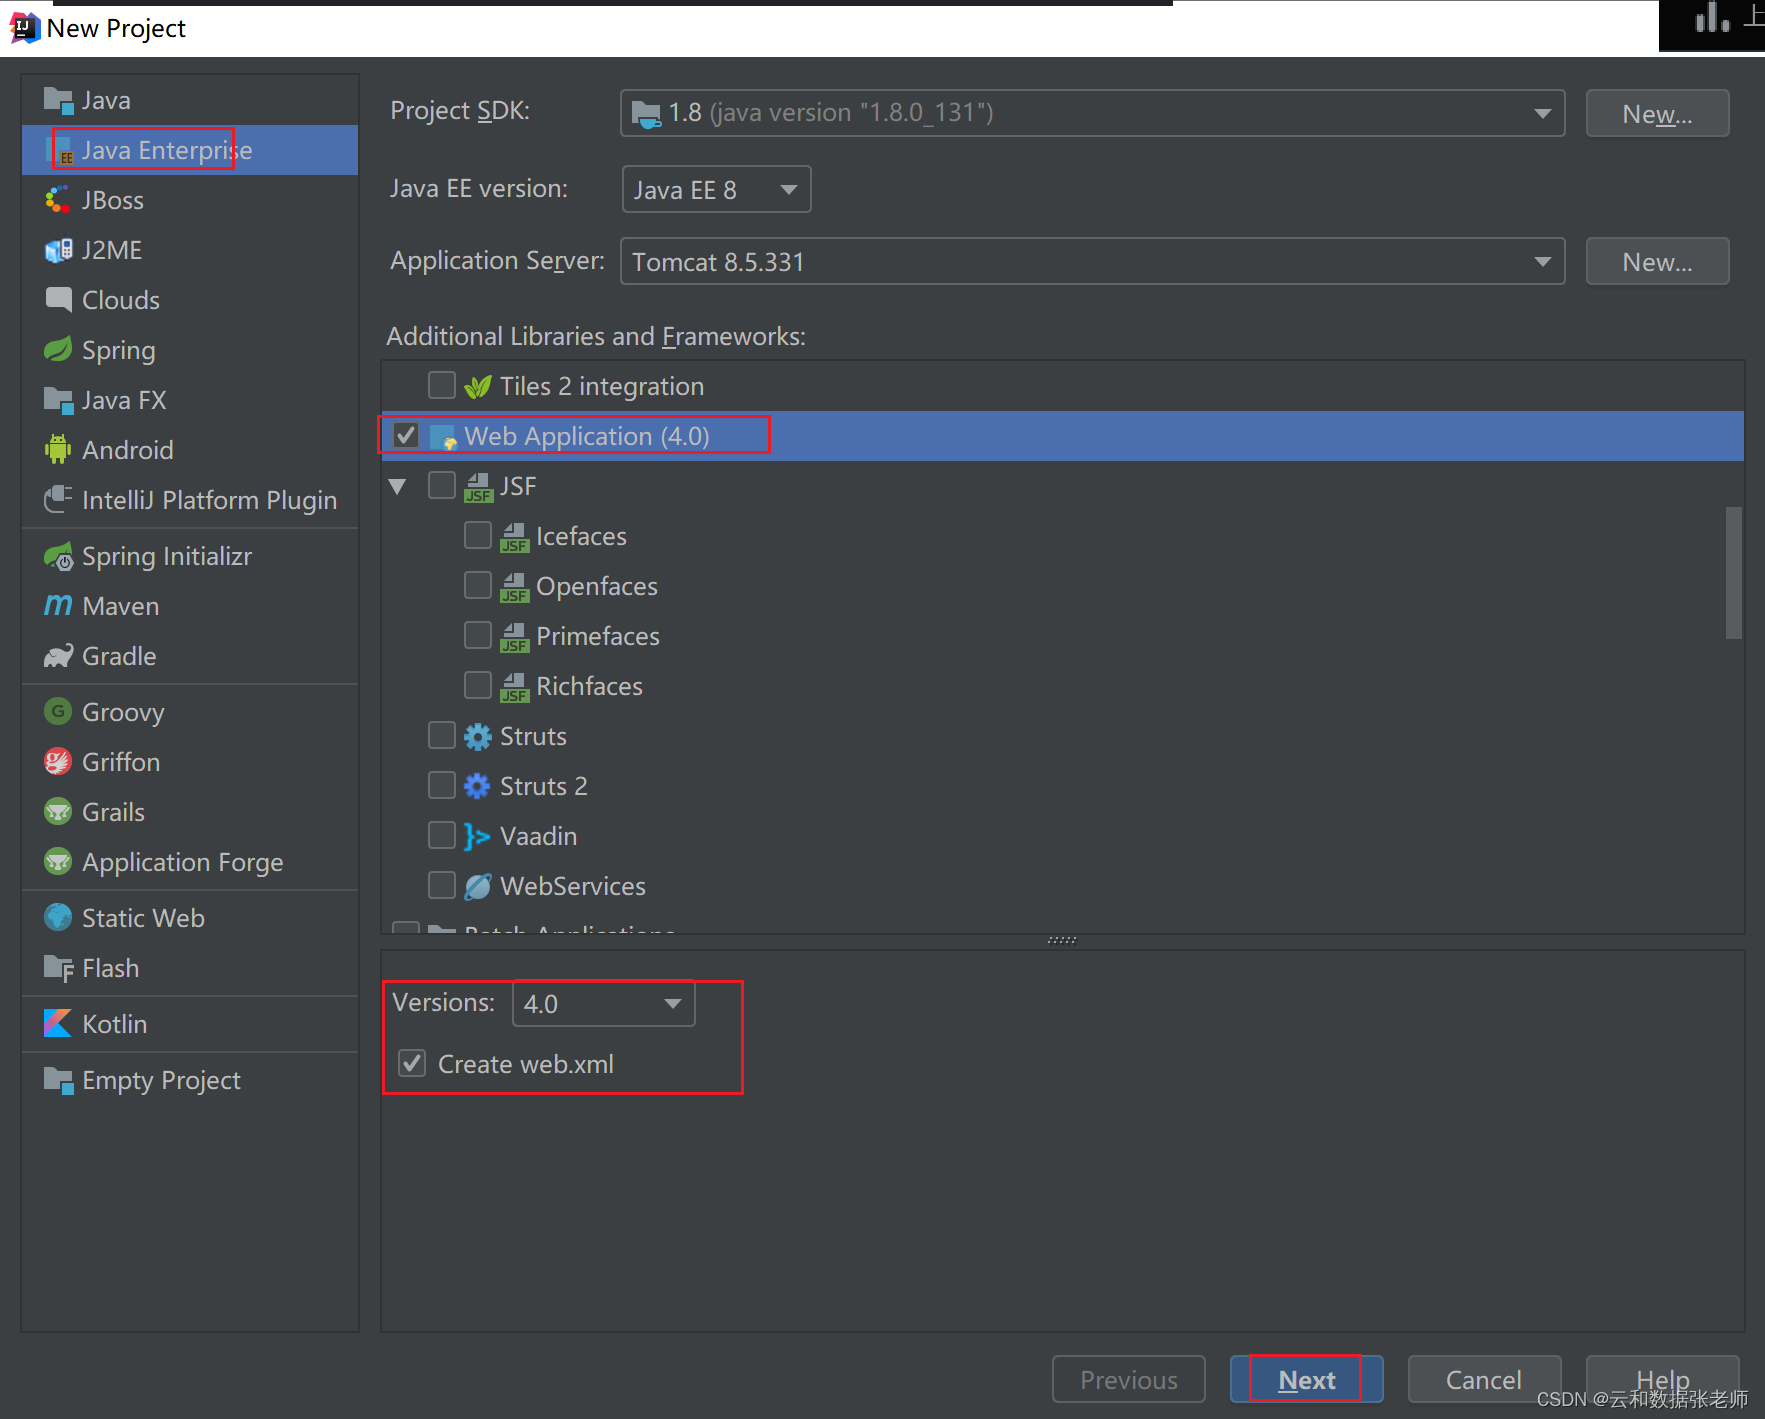Check the Struts checkbox
The width and height of the screenshot is (1765, 1419).
[x=442, y=735]
